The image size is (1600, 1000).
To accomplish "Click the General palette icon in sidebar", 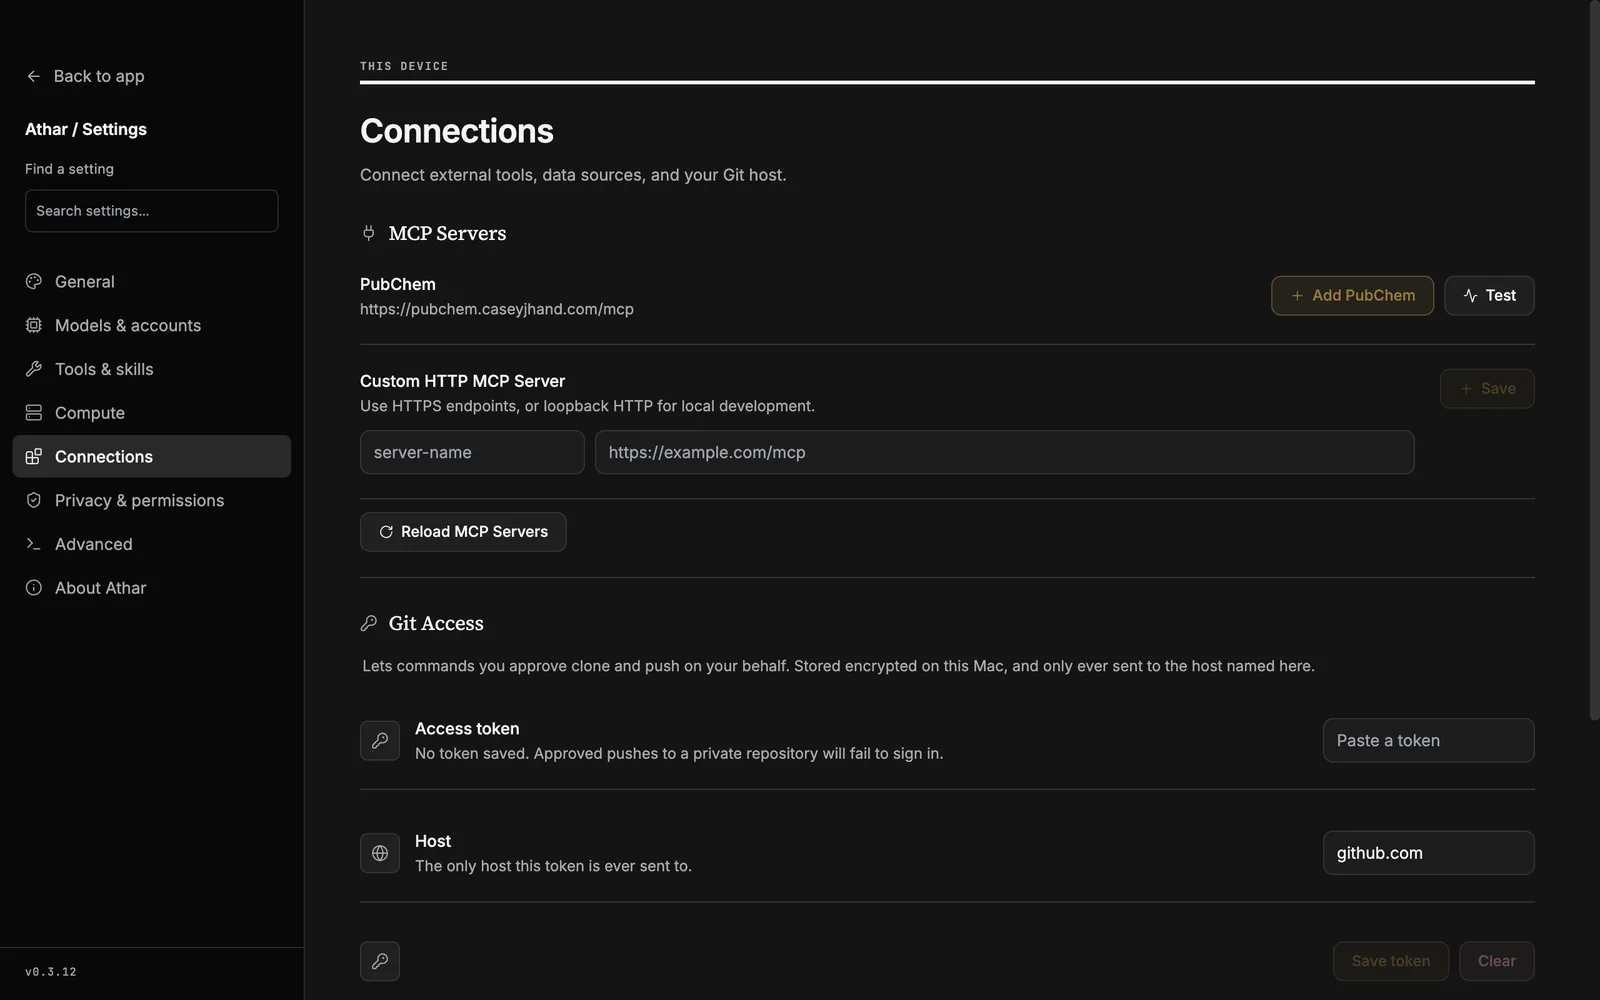I will [34, 282].
